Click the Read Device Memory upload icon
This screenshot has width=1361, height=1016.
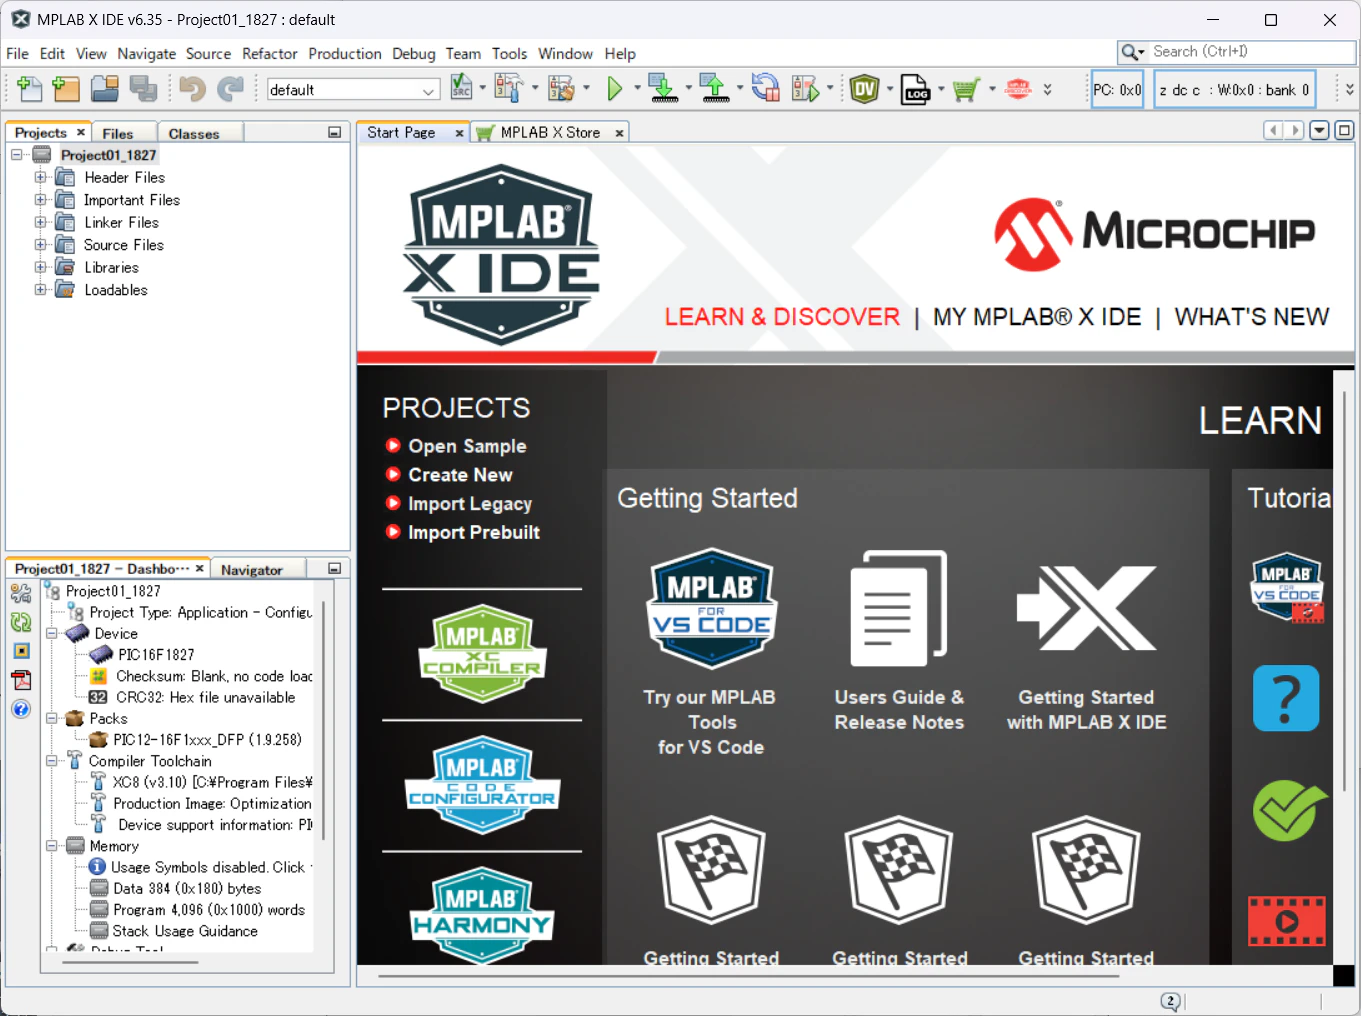(x=714, y=88)
